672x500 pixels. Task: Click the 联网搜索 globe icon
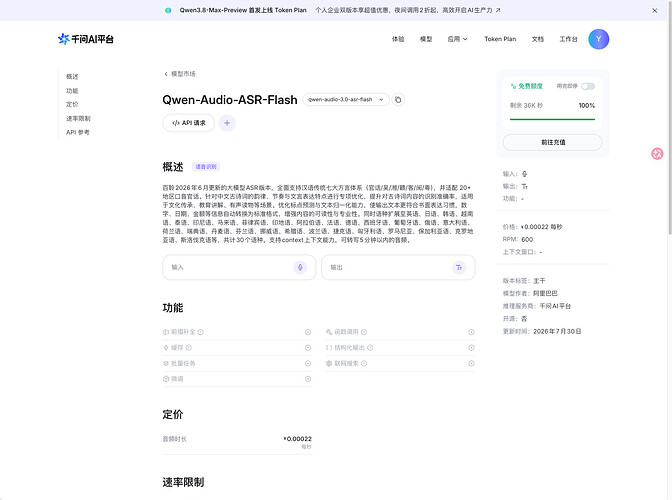(329, 363)
